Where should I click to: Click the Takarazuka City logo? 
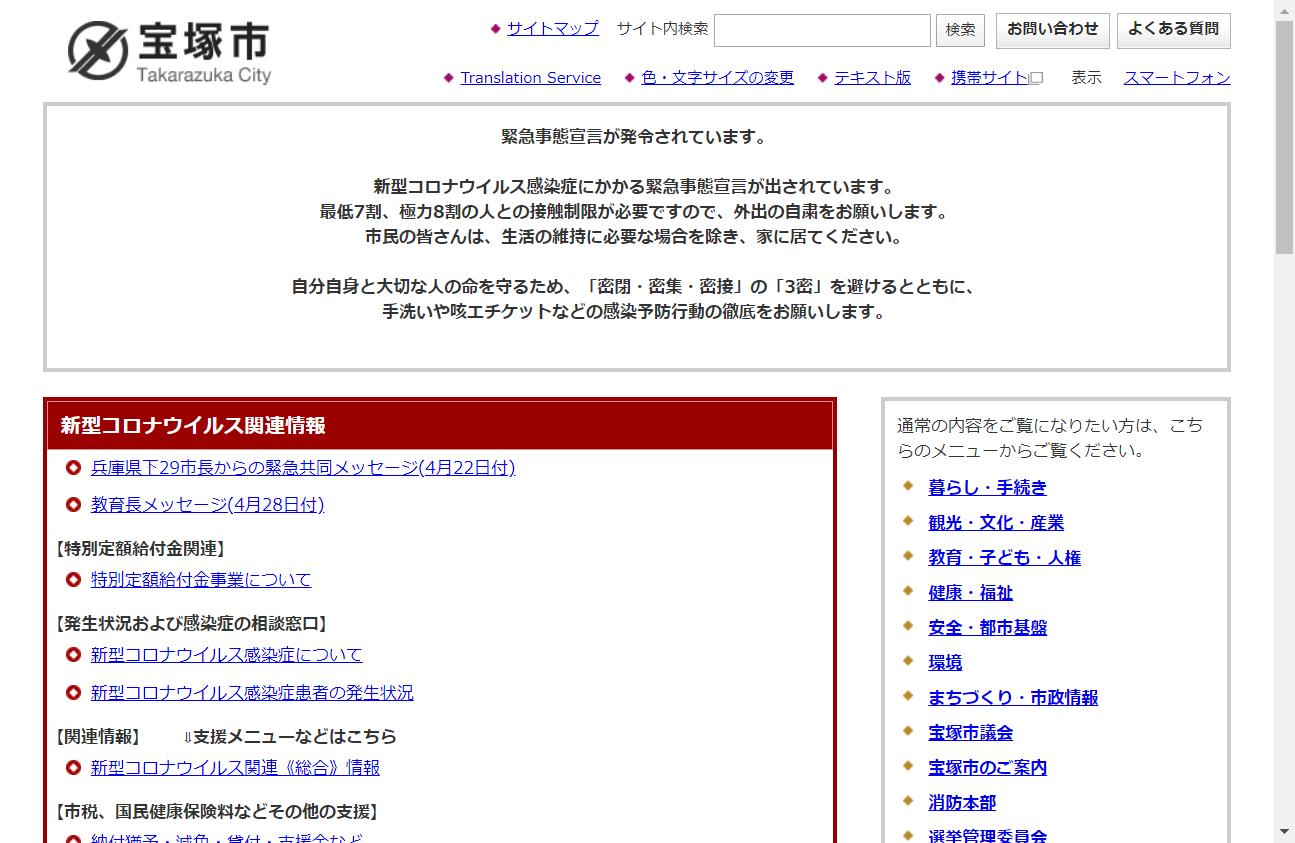click(x=170, y=51)
